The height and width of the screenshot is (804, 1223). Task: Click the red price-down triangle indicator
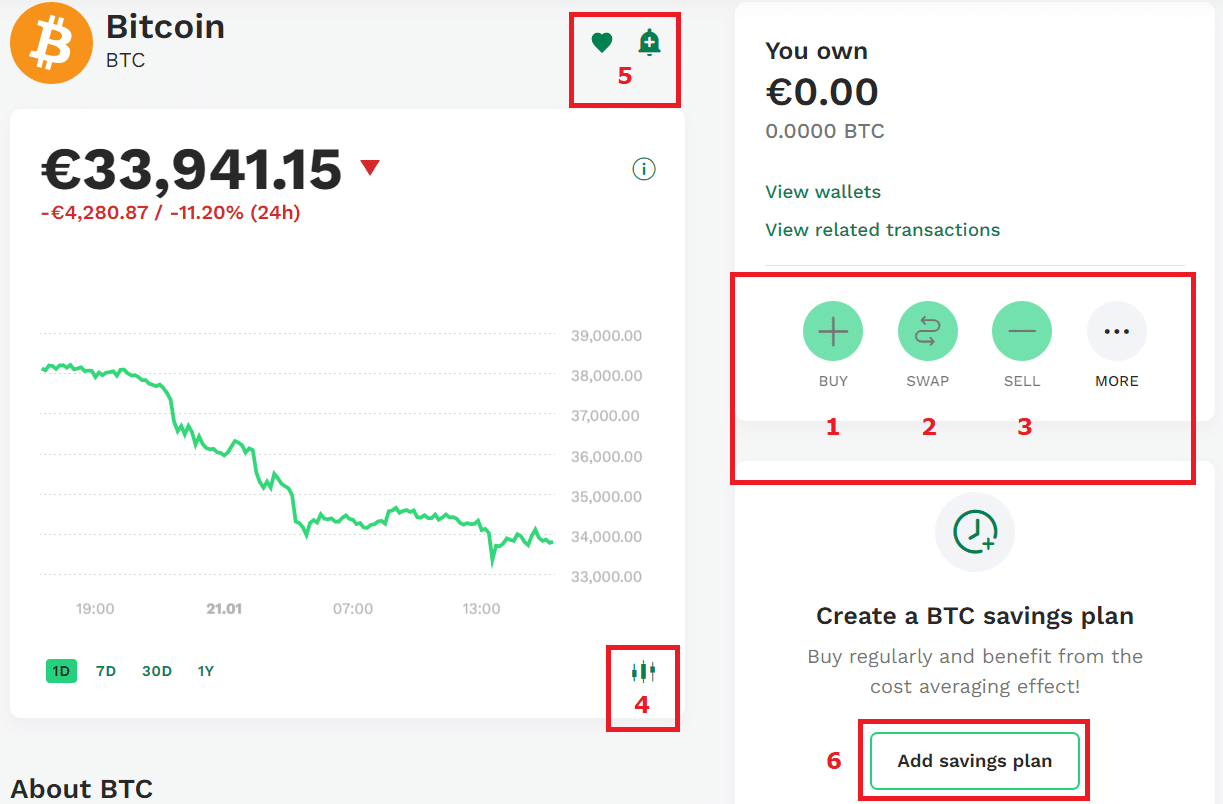click(370, 168)
